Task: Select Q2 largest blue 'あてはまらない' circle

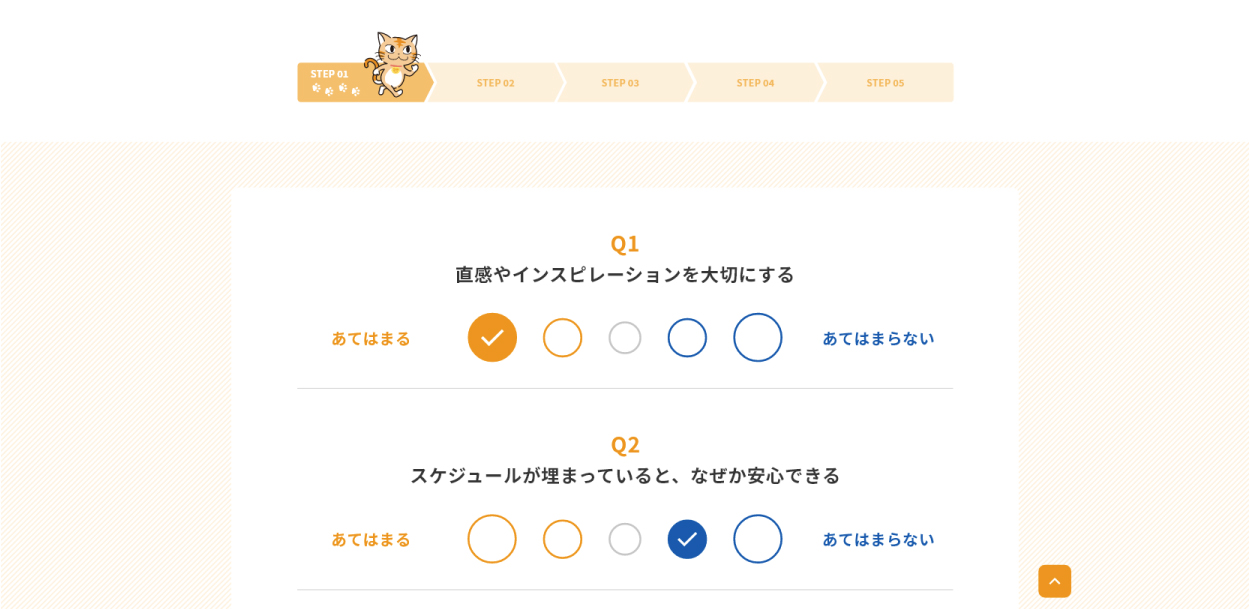Action: click(x=758, y=539)
